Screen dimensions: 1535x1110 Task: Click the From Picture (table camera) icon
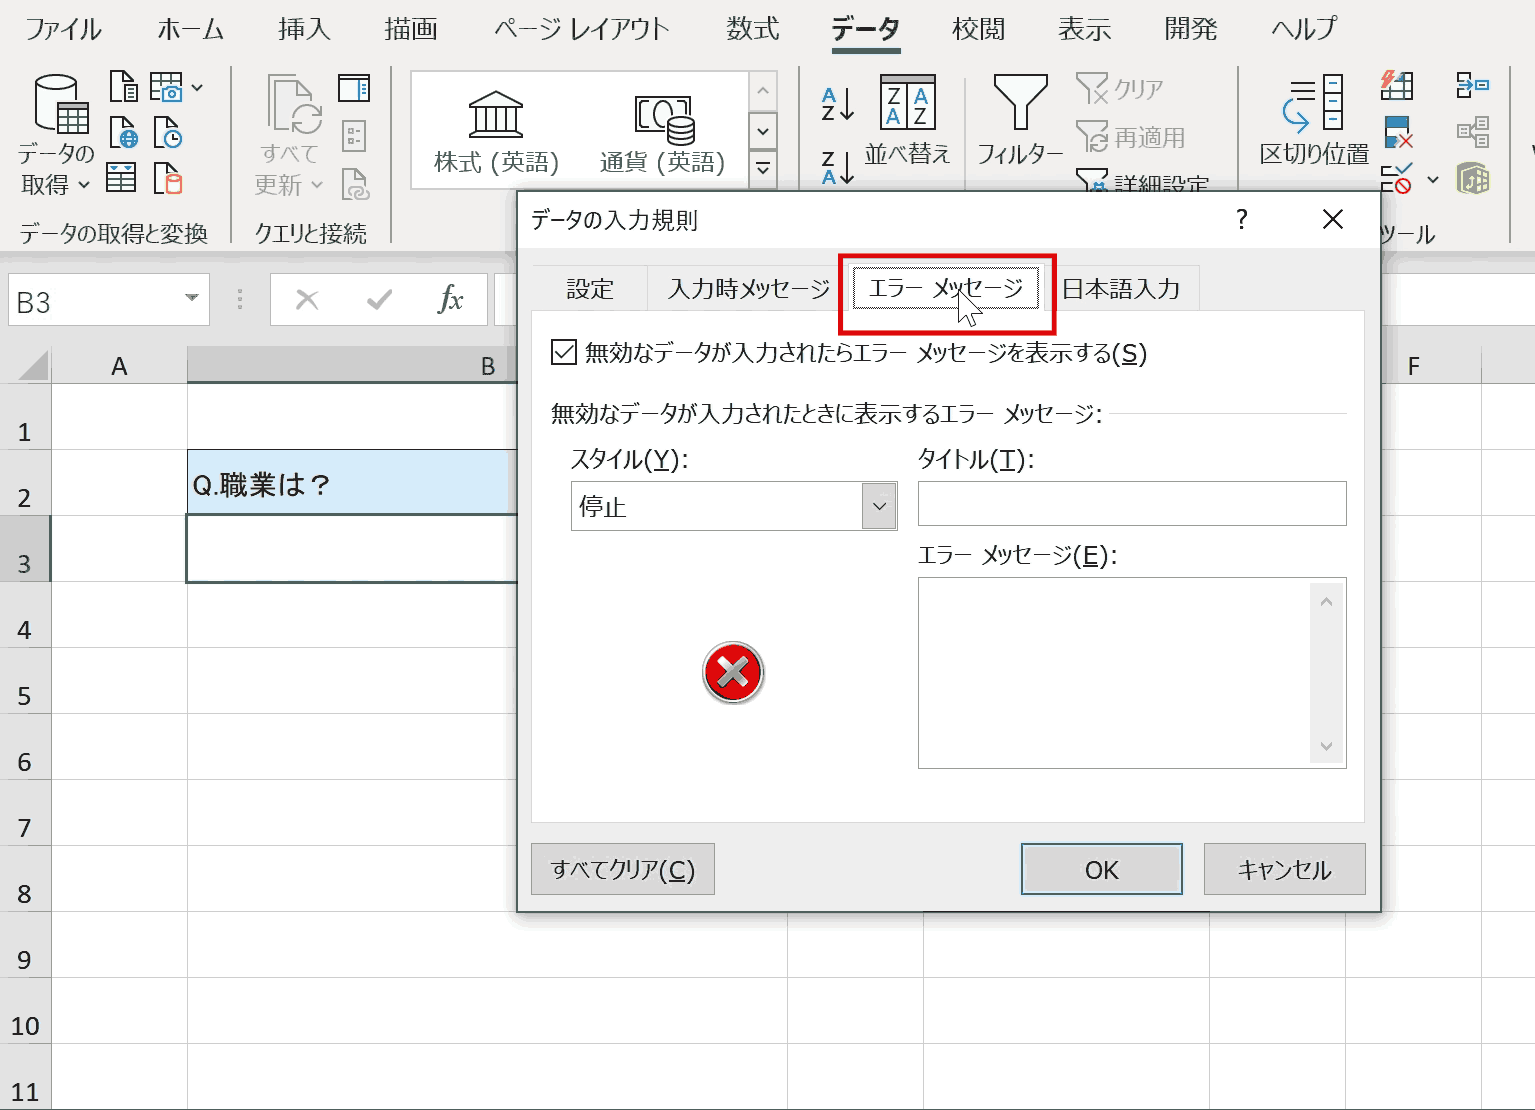click(x=166, y=87)
